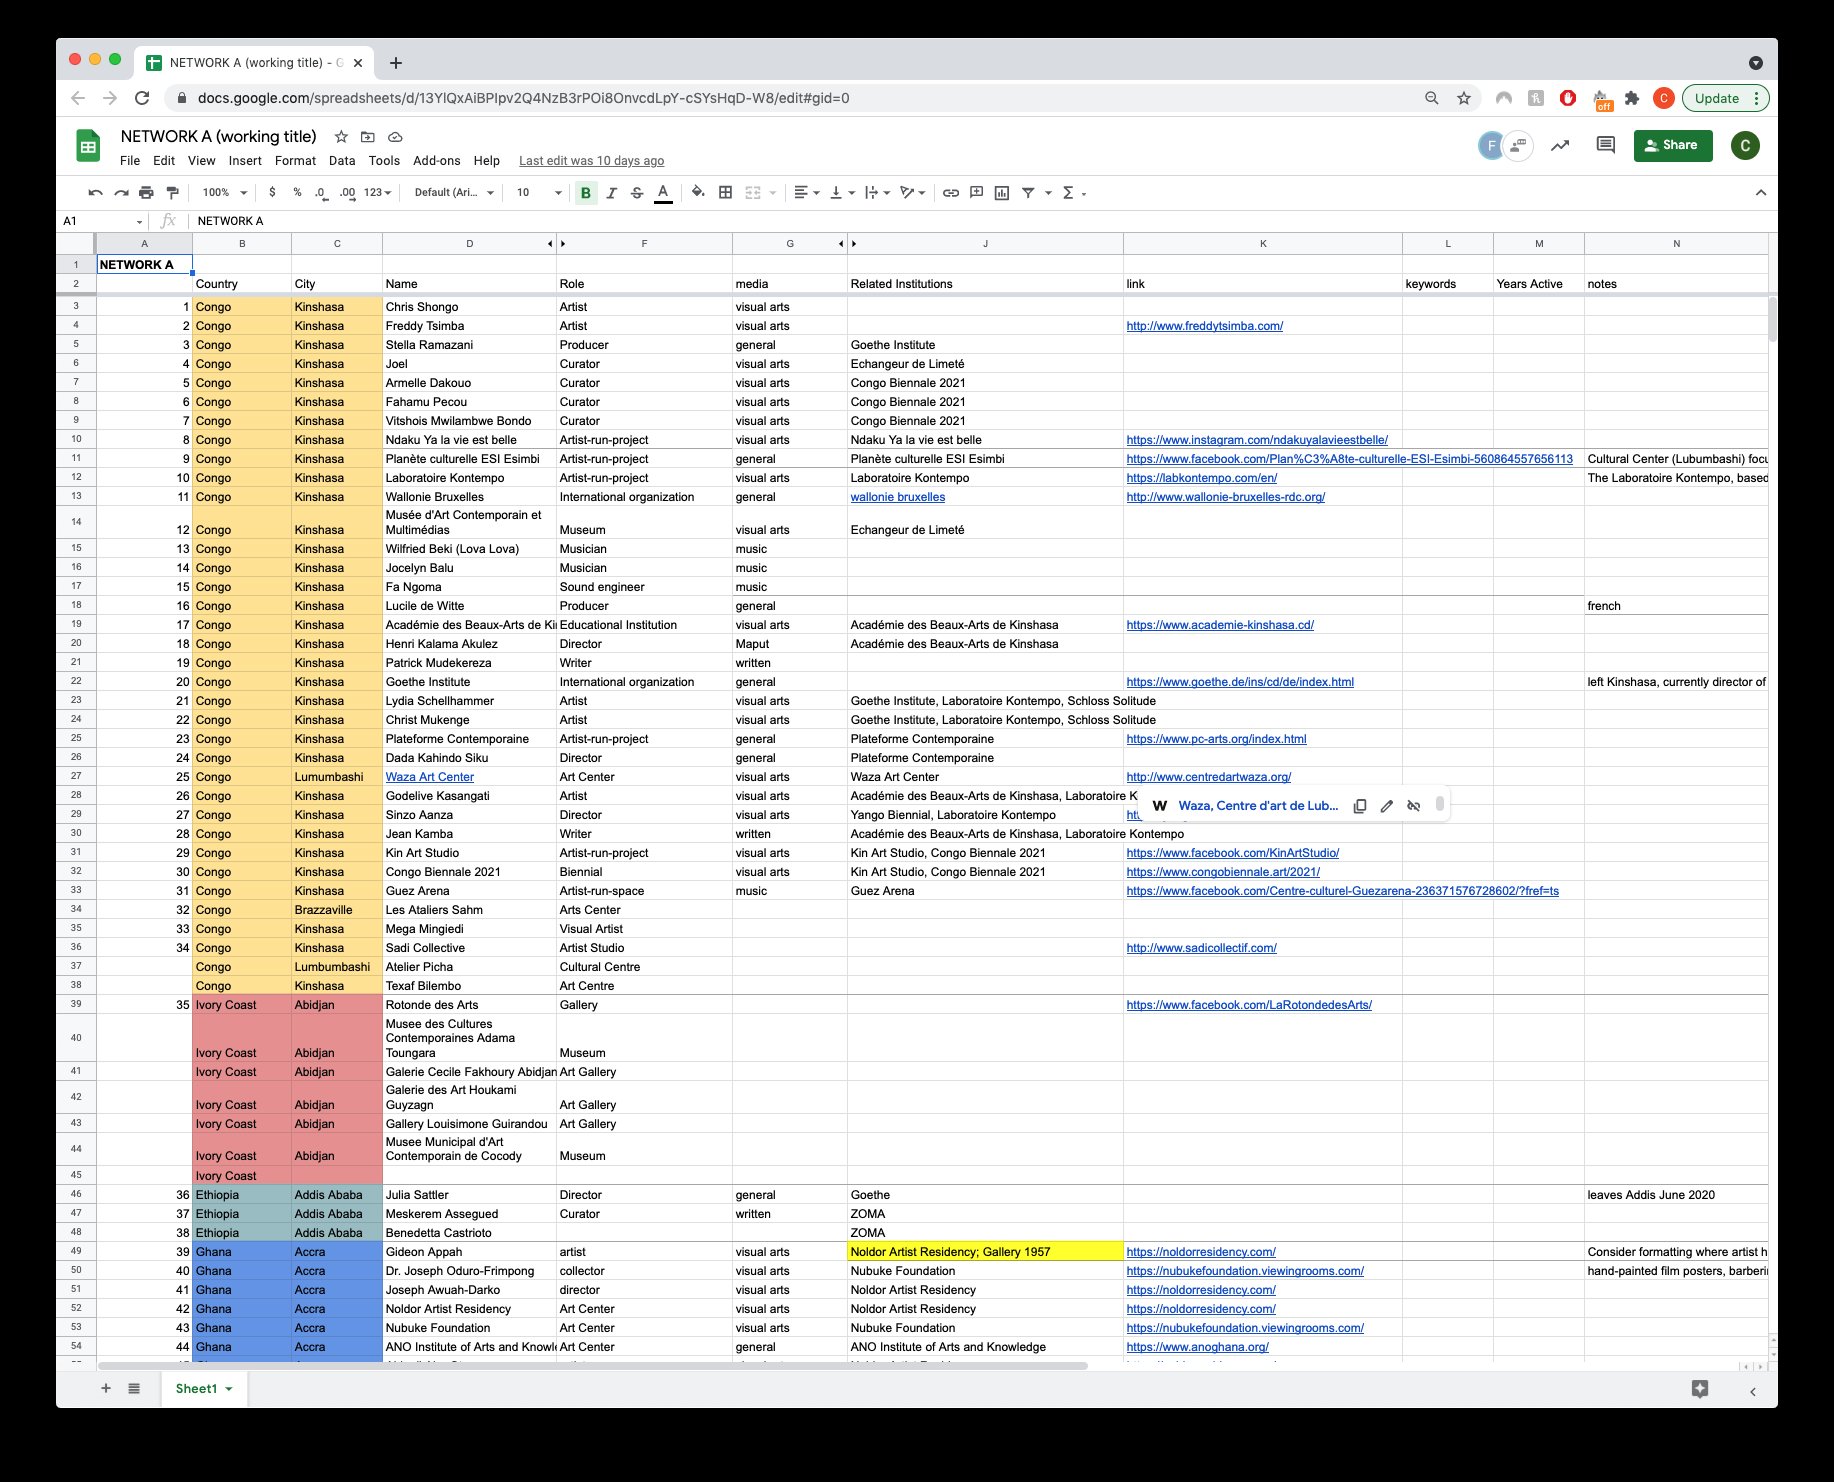The height and width of the screenshot is (1482, 1834).
Task: Toggle italic formatting
Action: tap(612, 193)
